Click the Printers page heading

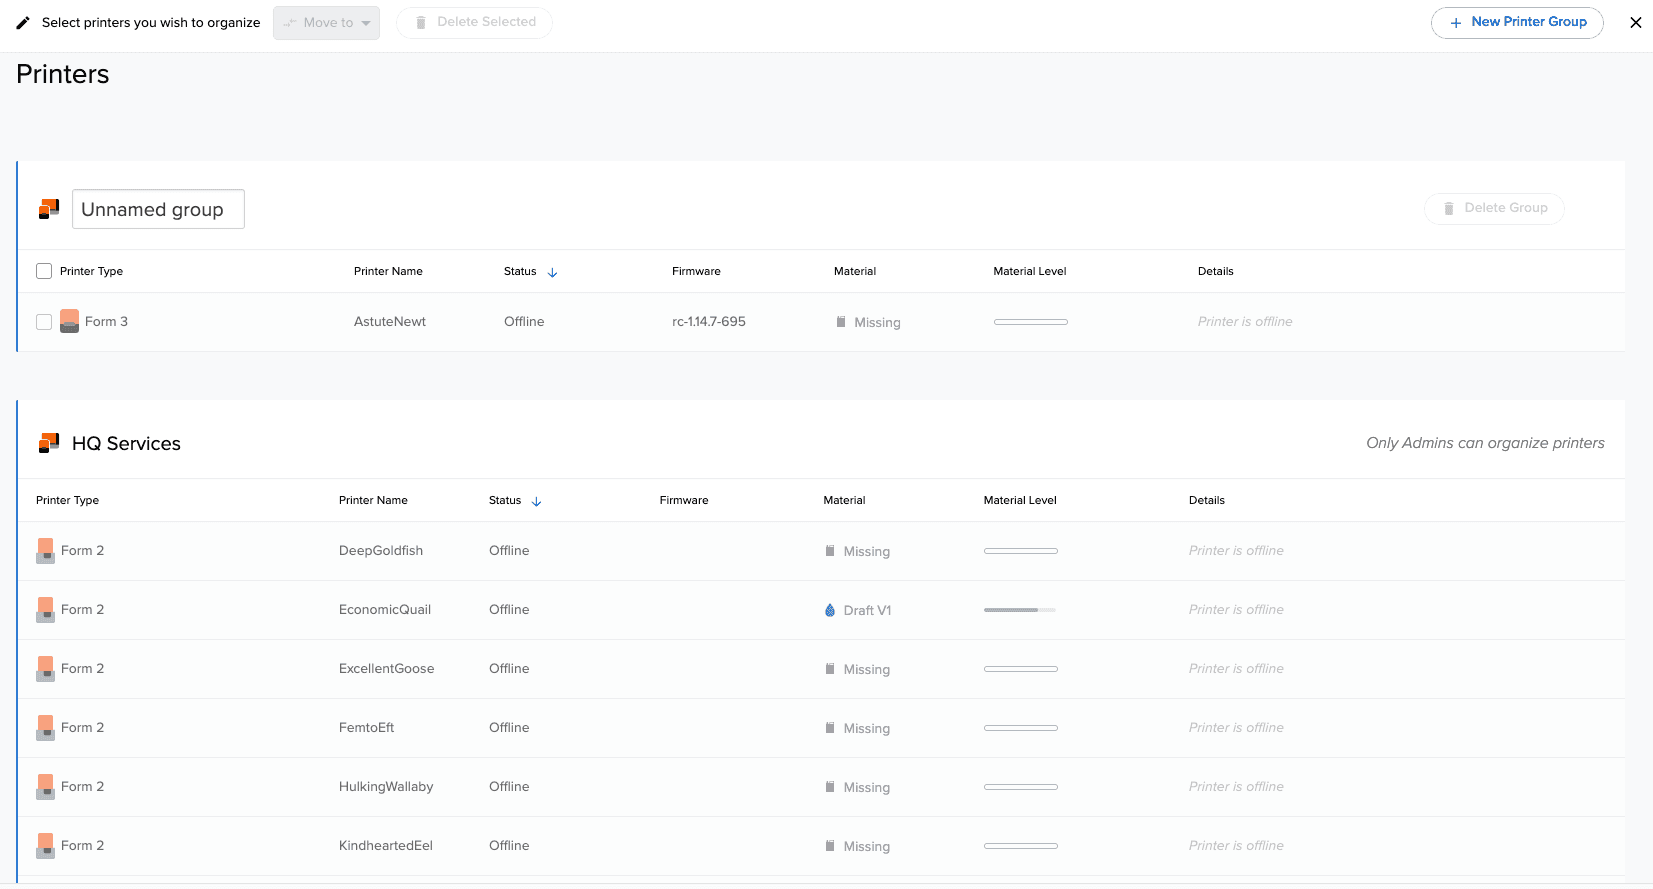coord(63,74)
